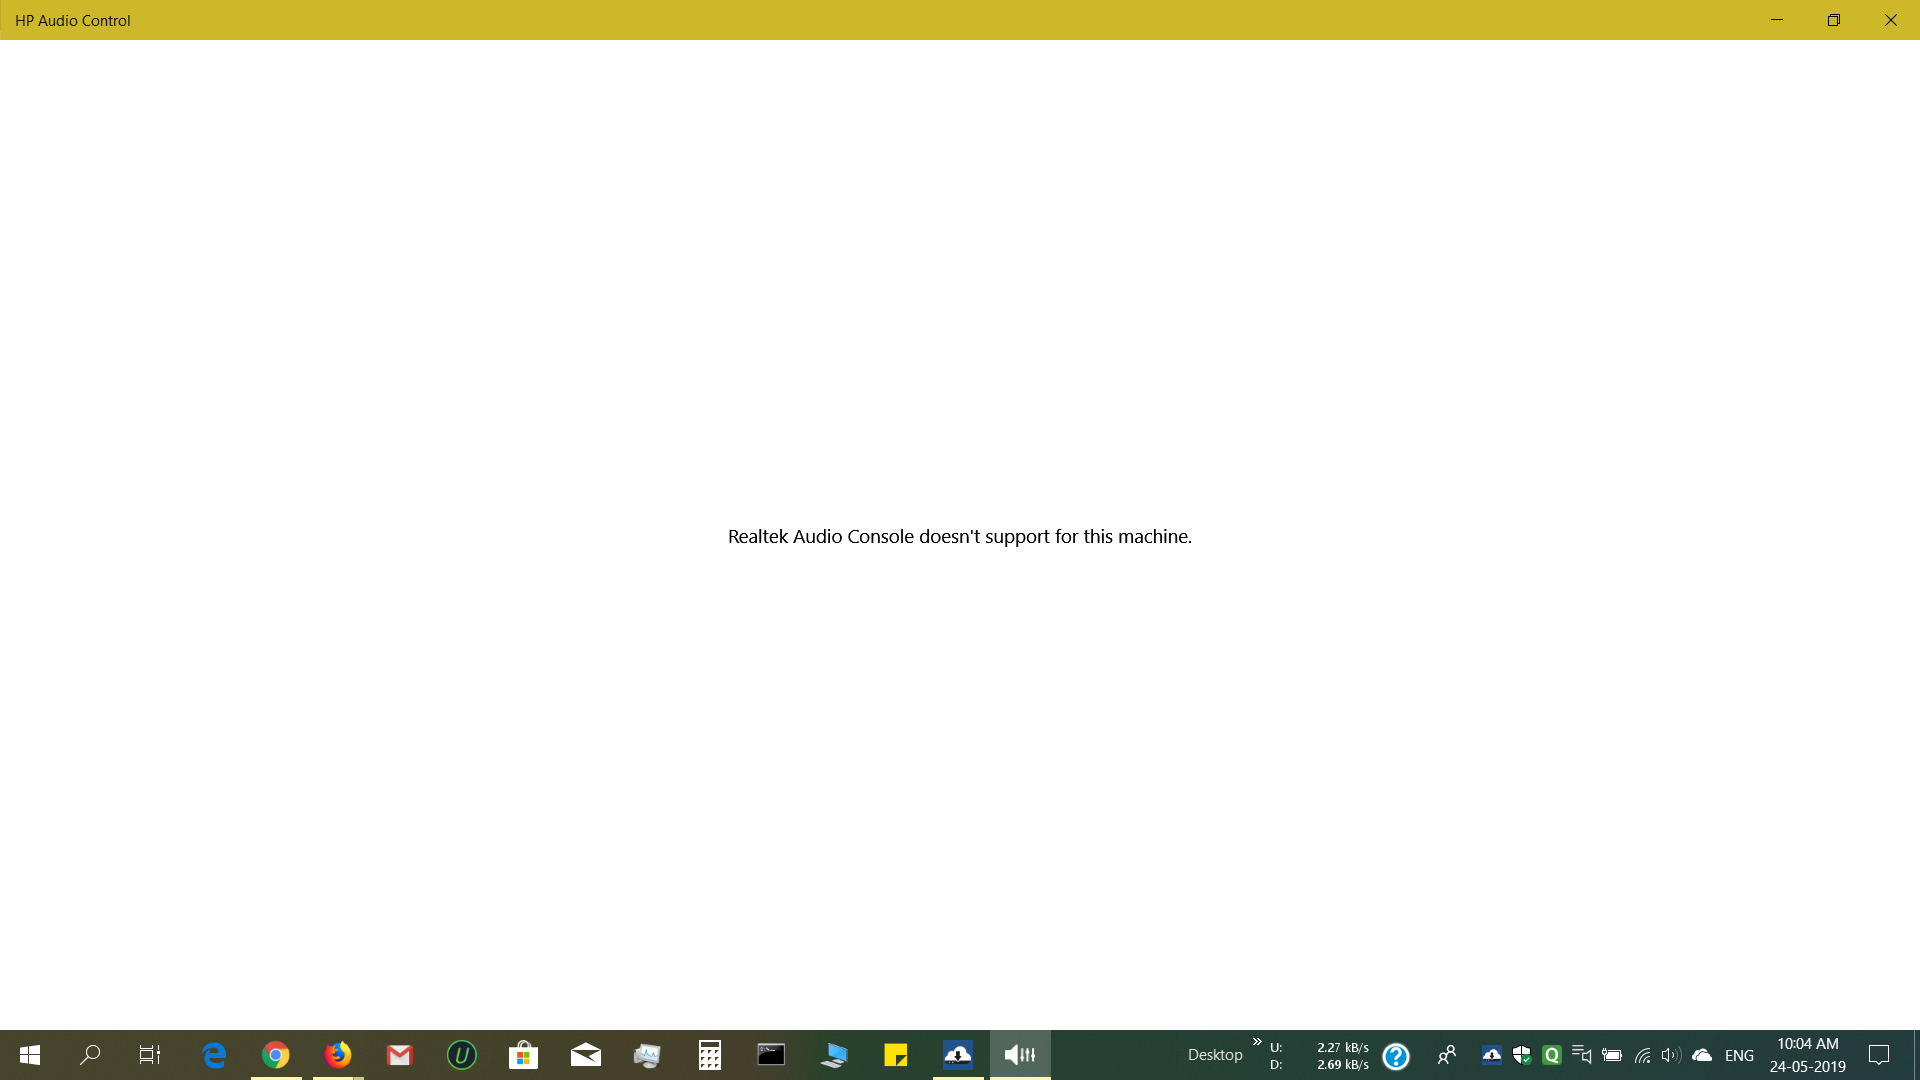This screenshot has width=1920, height=1080.
Task: Open OneDrive cloud tray icon
Action: (1702, 1055)
